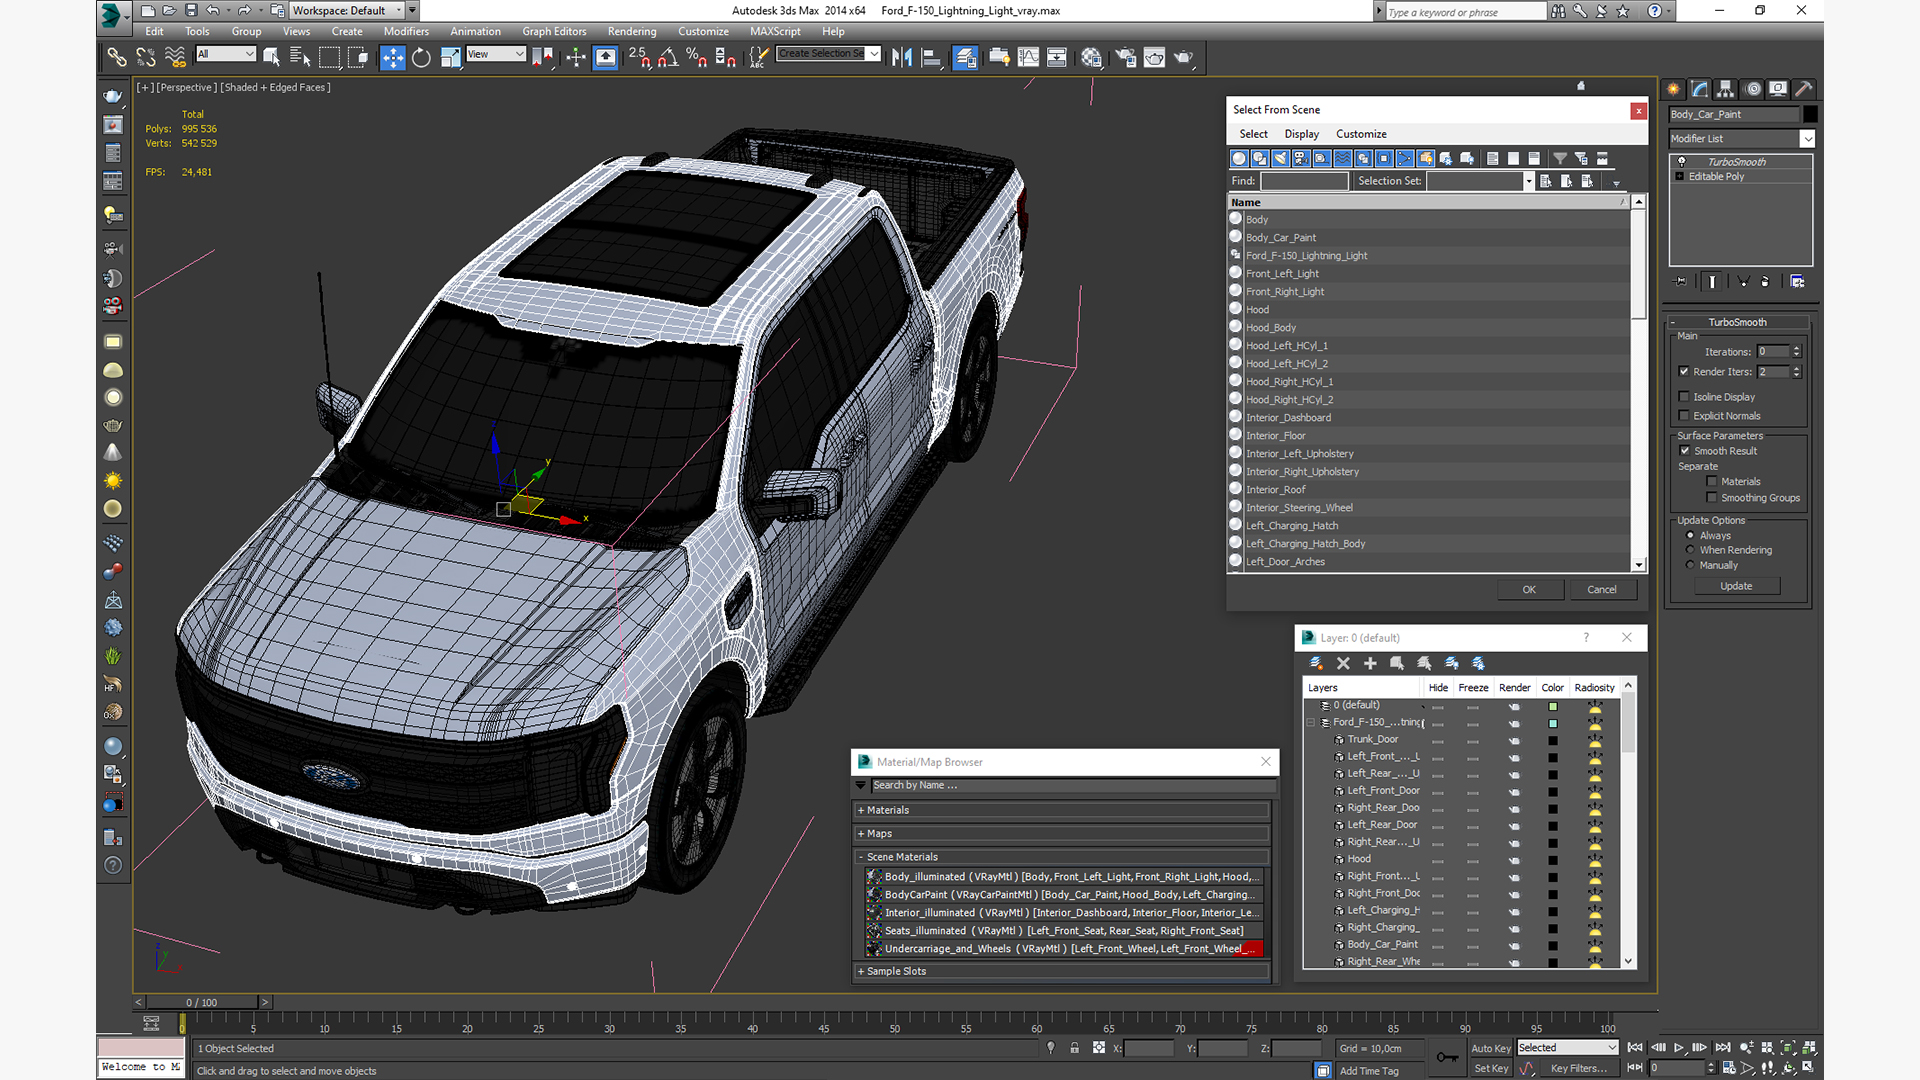The image size is (1920, 1080).
Task: Collapse the Scene Materials group
Action: click(861, 857)
